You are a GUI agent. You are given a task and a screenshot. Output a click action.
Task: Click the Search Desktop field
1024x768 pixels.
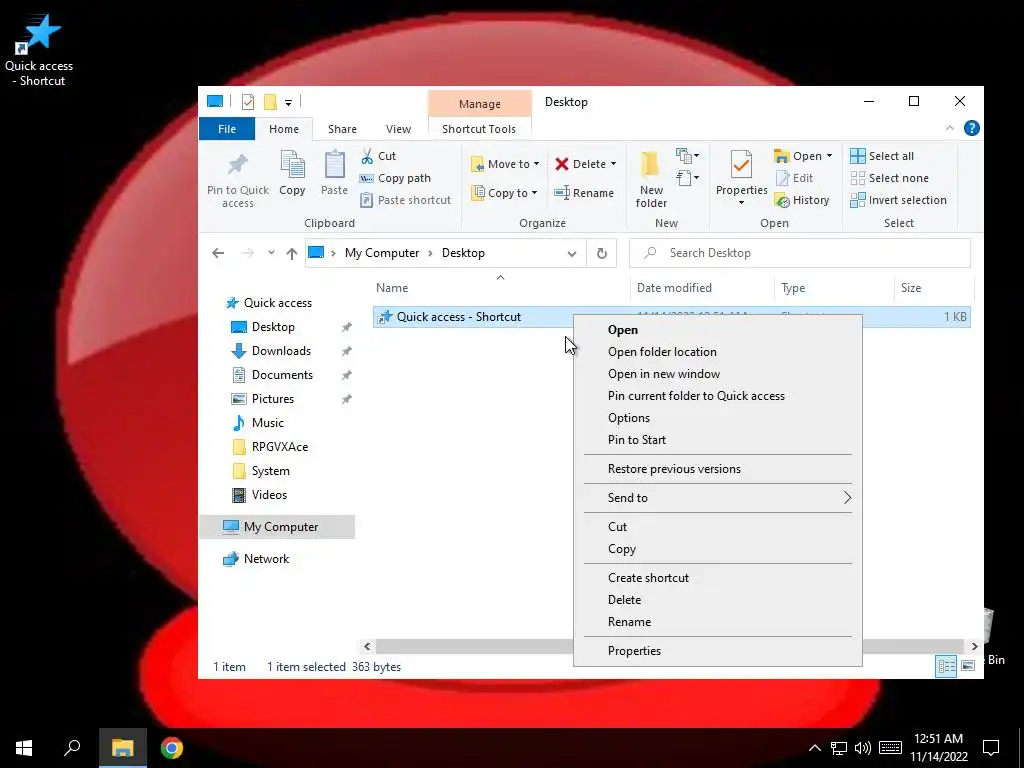click(x=799, y=253)
